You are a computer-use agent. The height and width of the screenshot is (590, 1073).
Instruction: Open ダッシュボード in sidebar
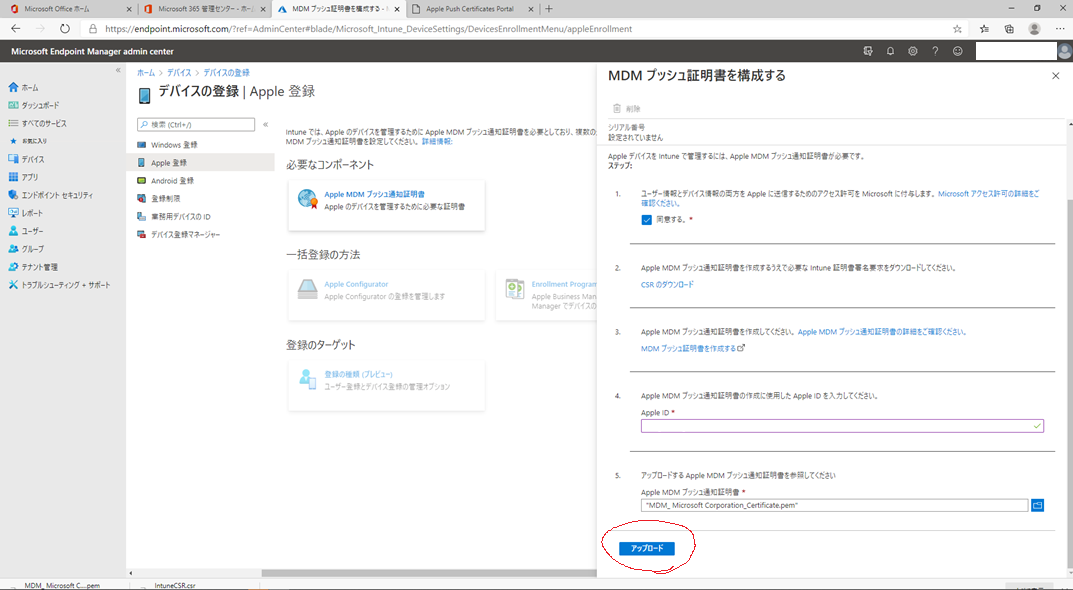34,105
